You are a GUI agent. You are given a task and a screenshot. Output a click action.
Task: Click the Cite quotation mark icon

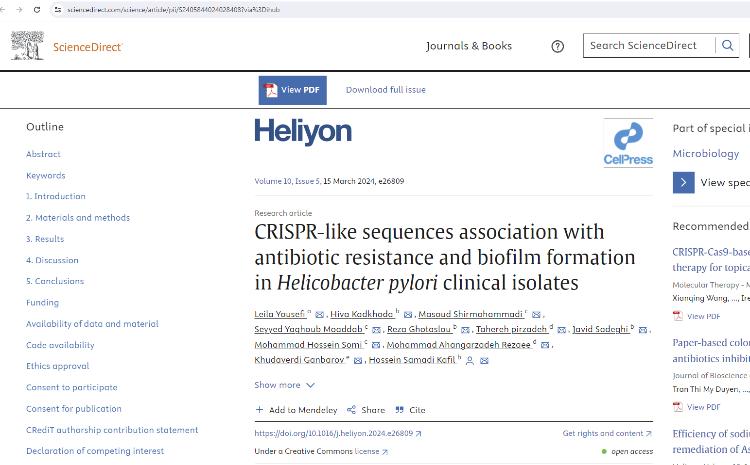(x=400, y=410)
